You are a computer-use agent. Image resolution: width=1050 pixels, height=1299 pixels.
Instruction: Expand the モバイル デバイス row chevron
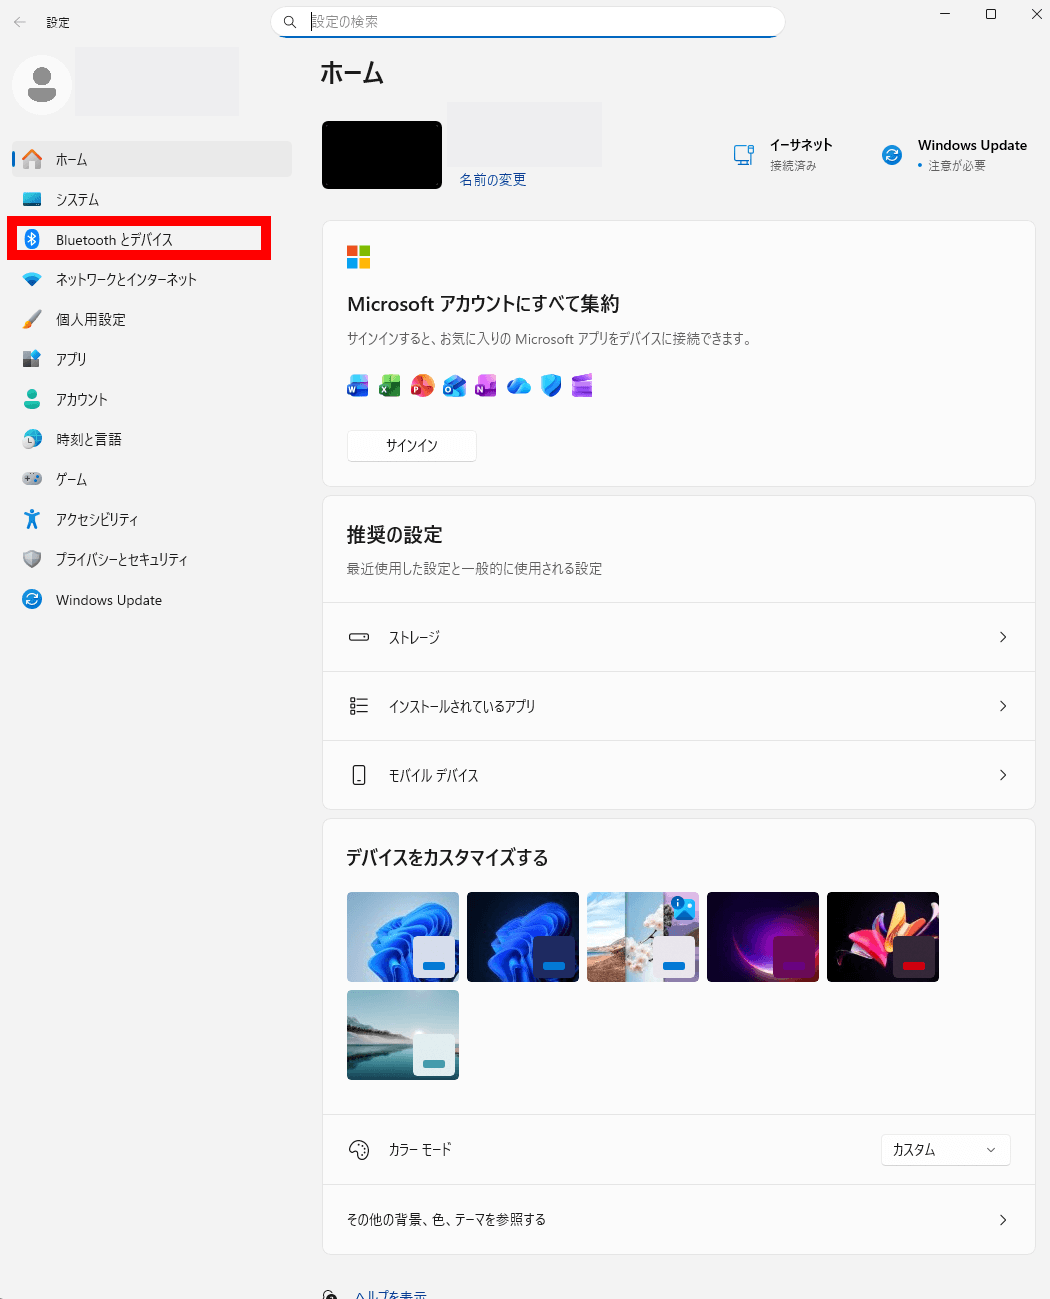[1003, 775]
